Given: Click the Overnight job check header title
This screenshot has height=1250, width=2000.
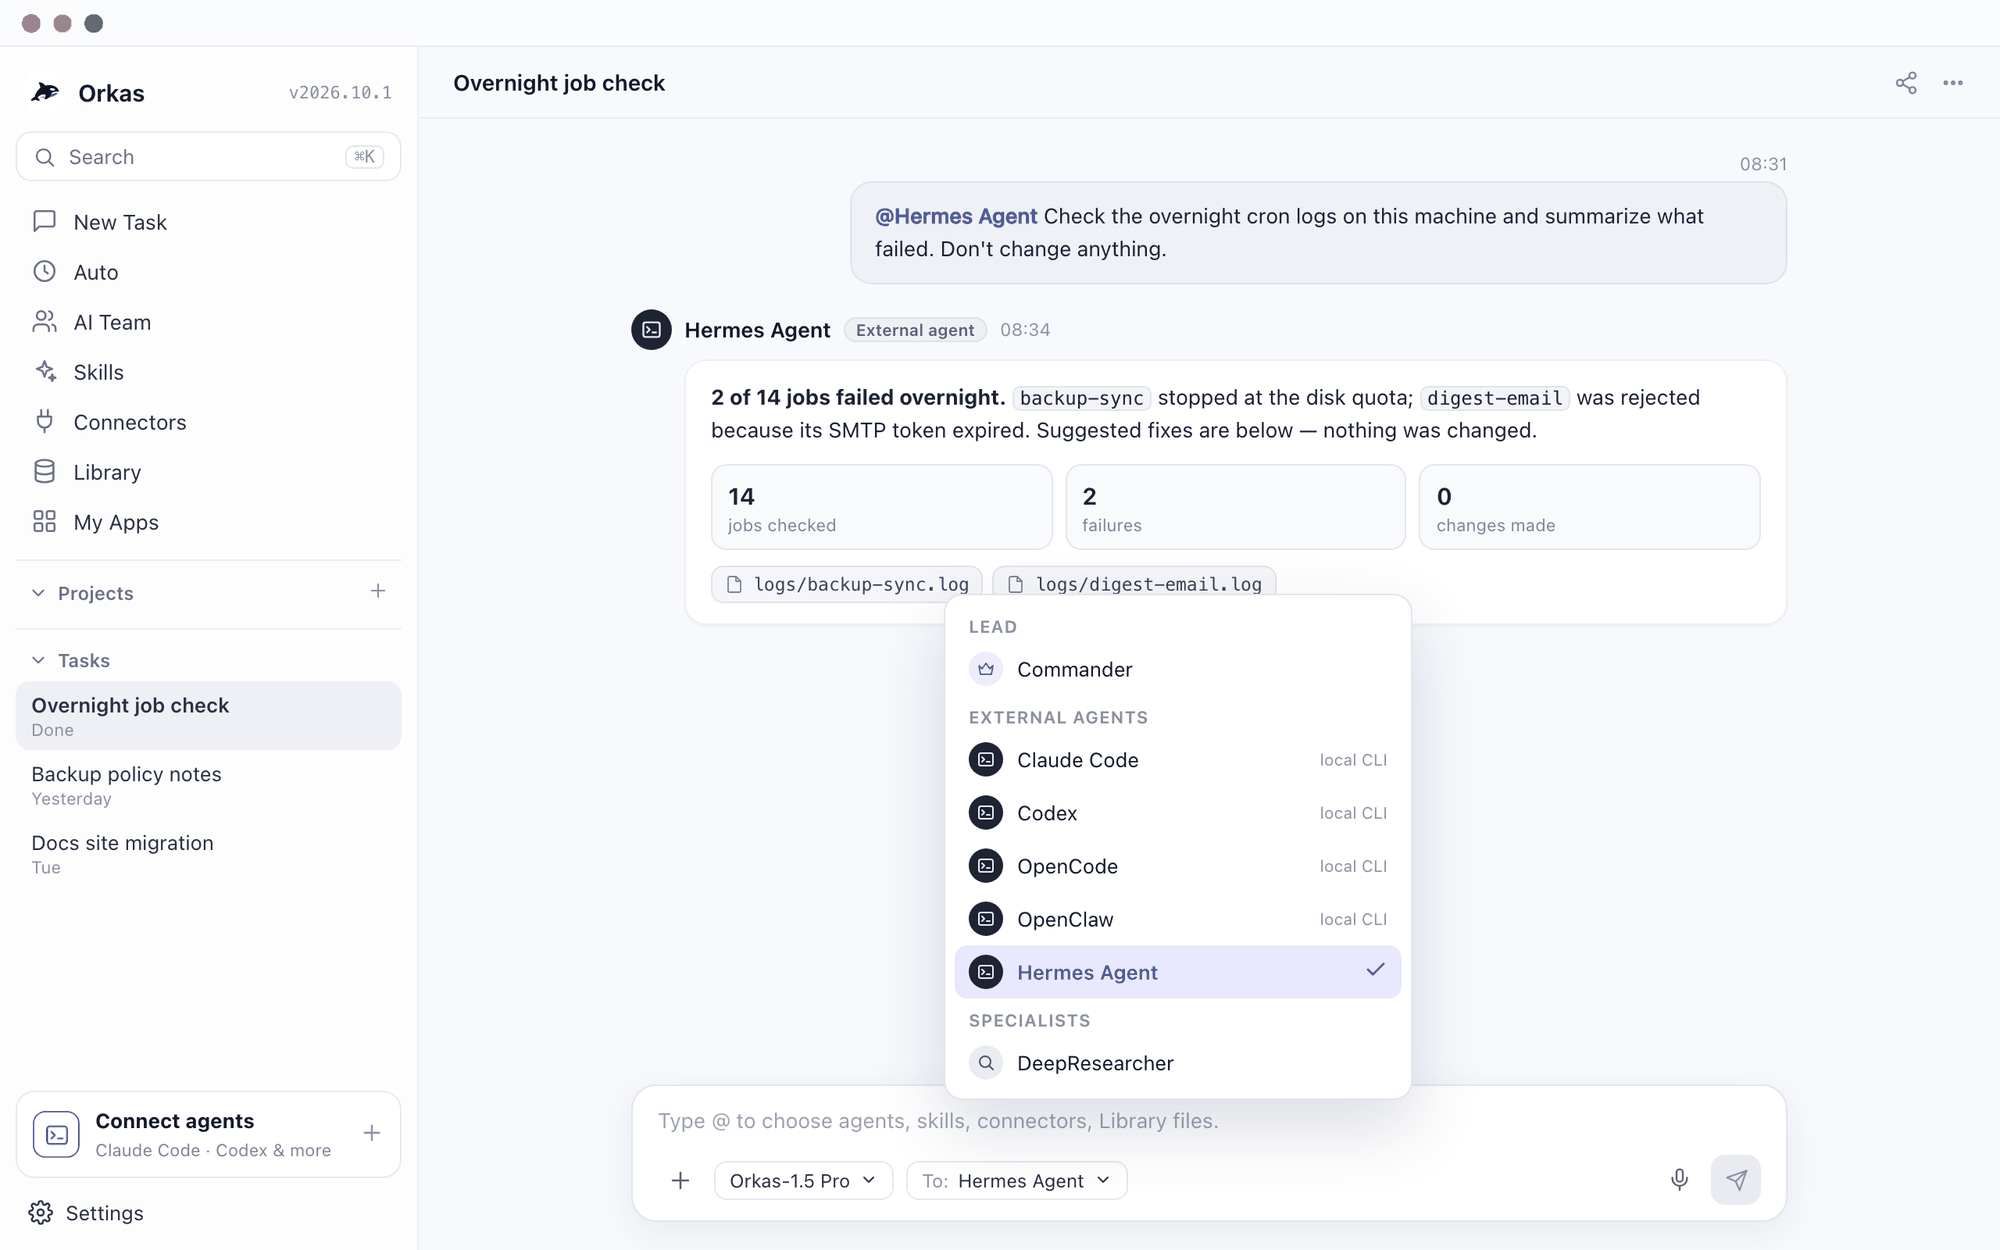Looking at the screenshot, I should click(x=559, y=83).
